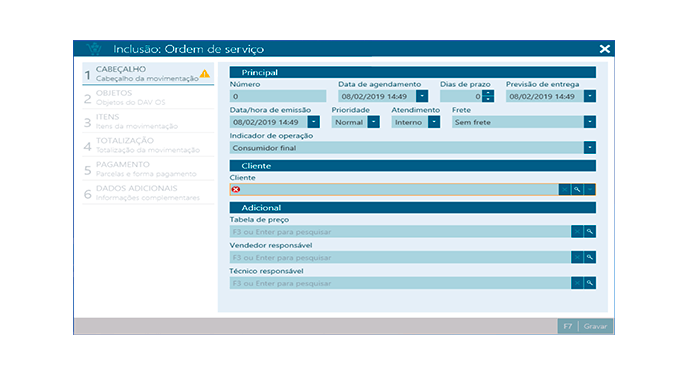Go to the Pagamento step
This screenshot has height=375, width=689.
coord(148,169)
